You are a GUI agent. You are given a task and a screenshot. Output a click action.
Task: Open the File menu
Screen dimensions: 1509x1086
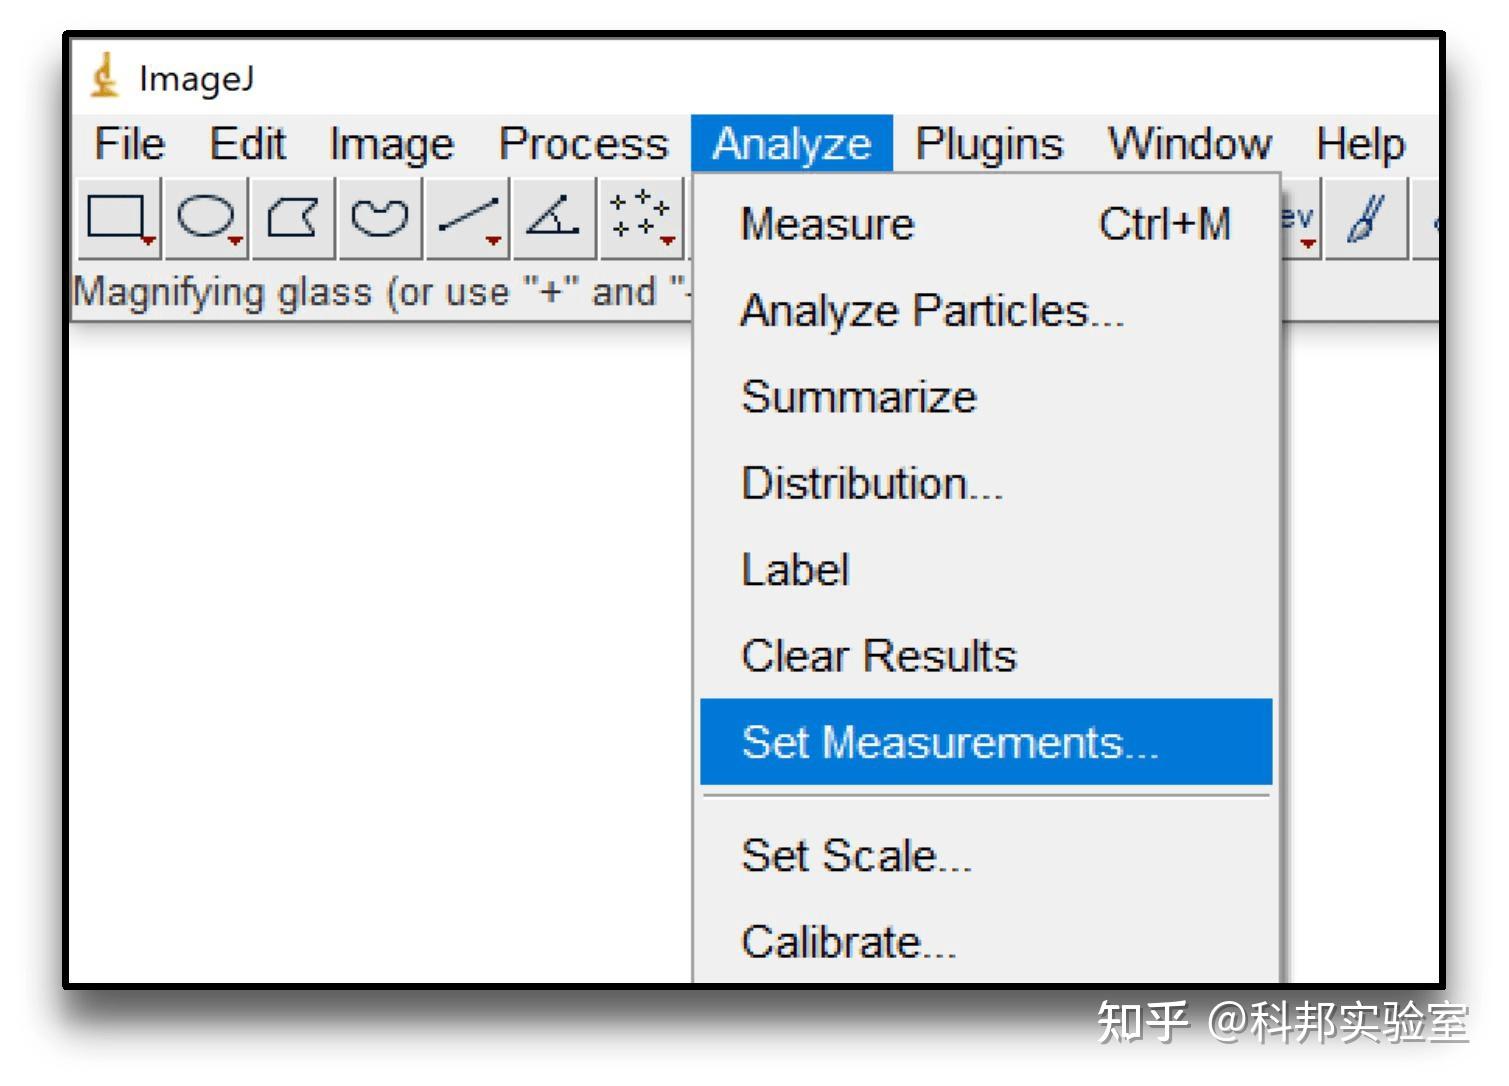pyautogui.click(x=129, y=144)
